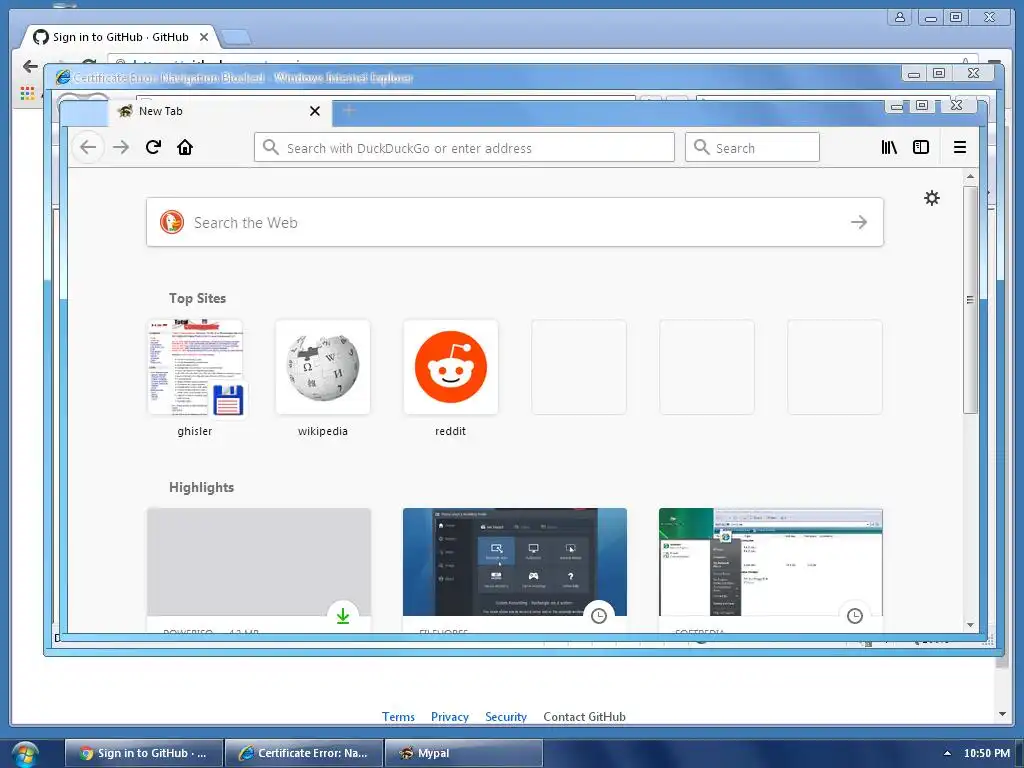
Task: Open Contact GitHub link
Action: tap(584, 716)
